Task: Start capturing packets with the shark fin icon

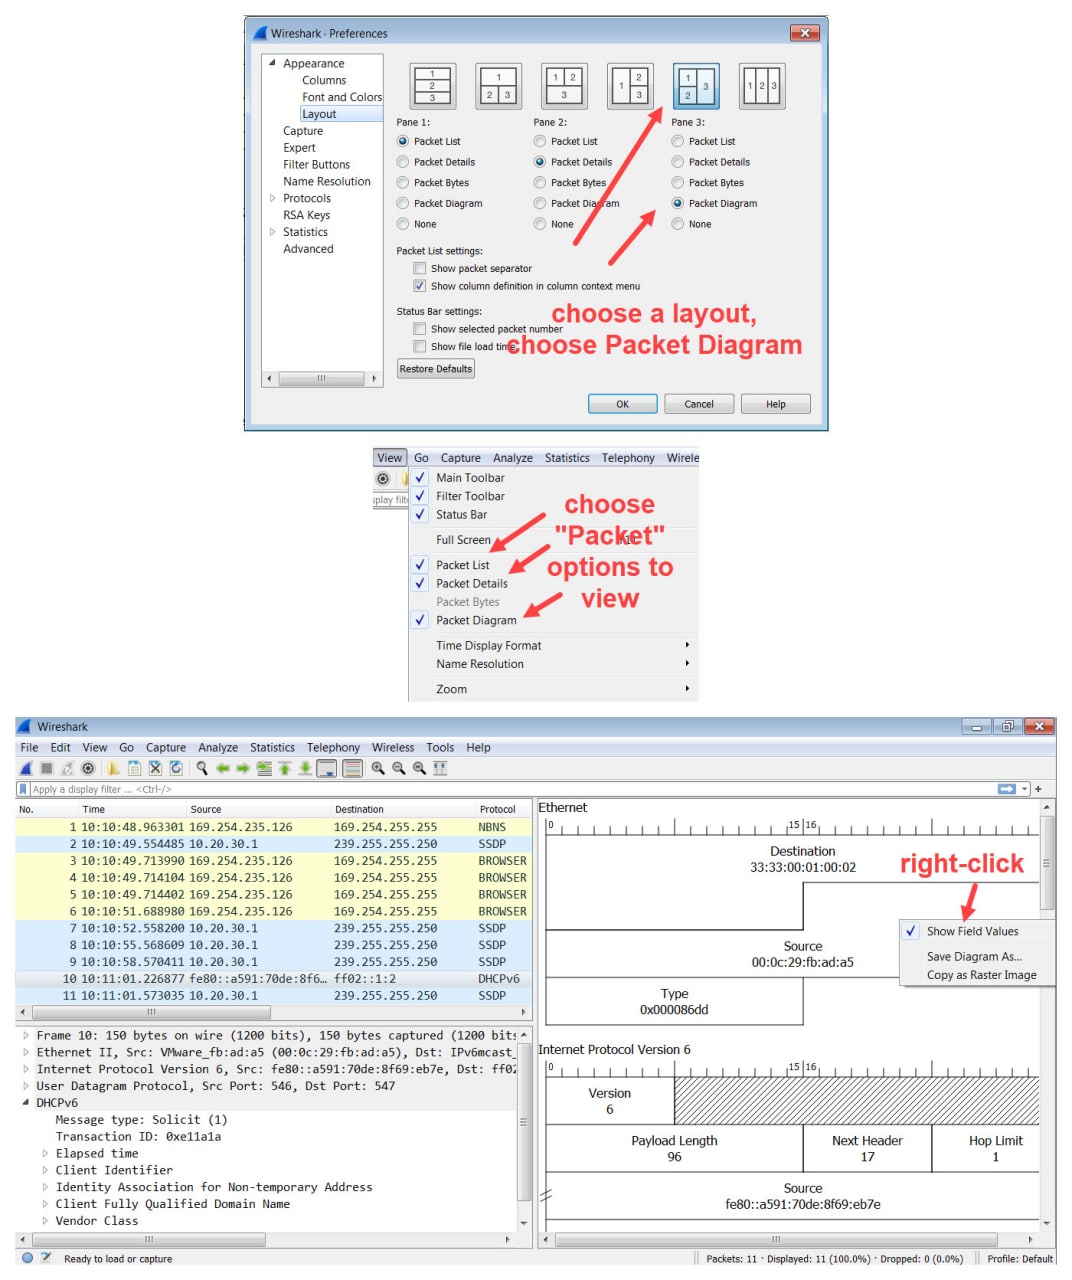Action: 26,768
